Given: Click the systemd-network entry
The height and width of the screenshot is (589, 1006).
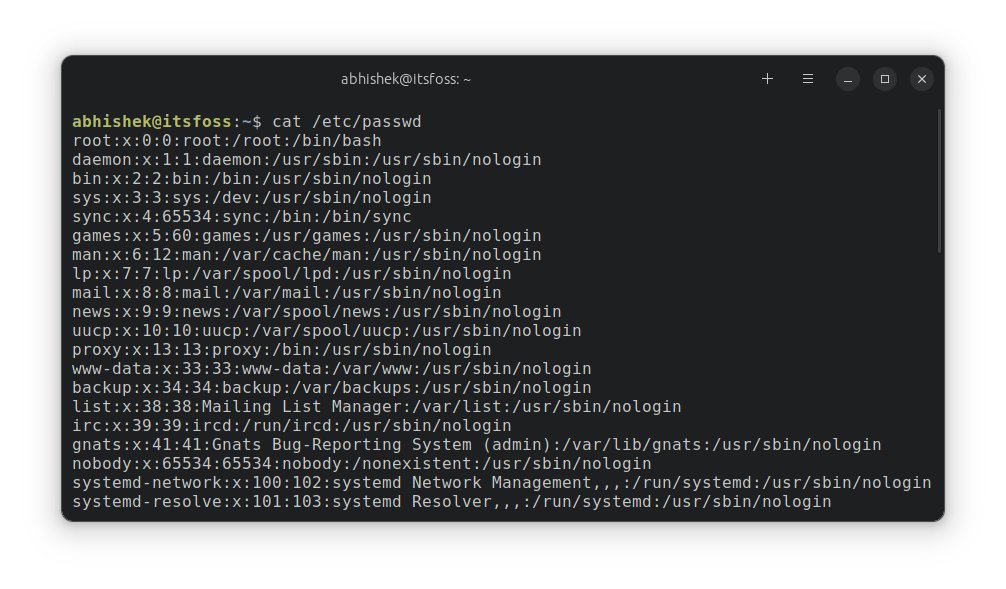Looking at the screenshot, I should pyautogui.click(x=500, y=482).
